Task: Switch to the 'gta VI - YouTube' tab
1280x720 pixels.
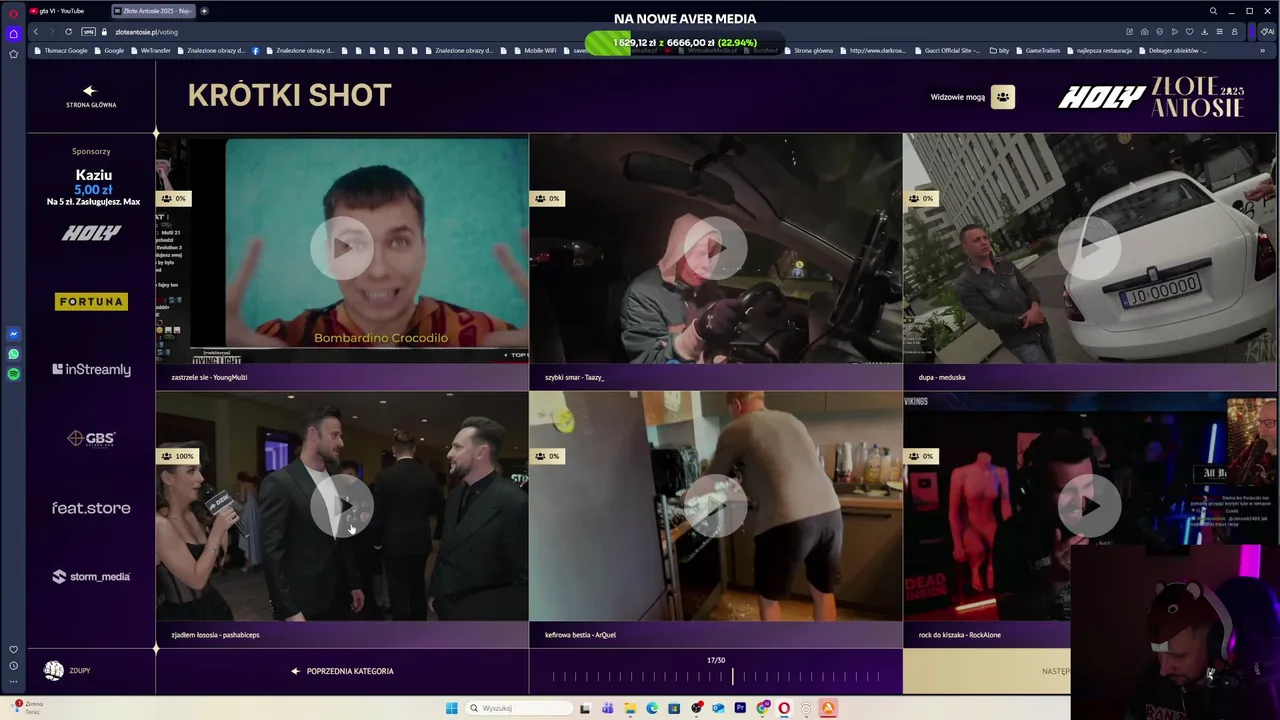Action: coord(66,11)
